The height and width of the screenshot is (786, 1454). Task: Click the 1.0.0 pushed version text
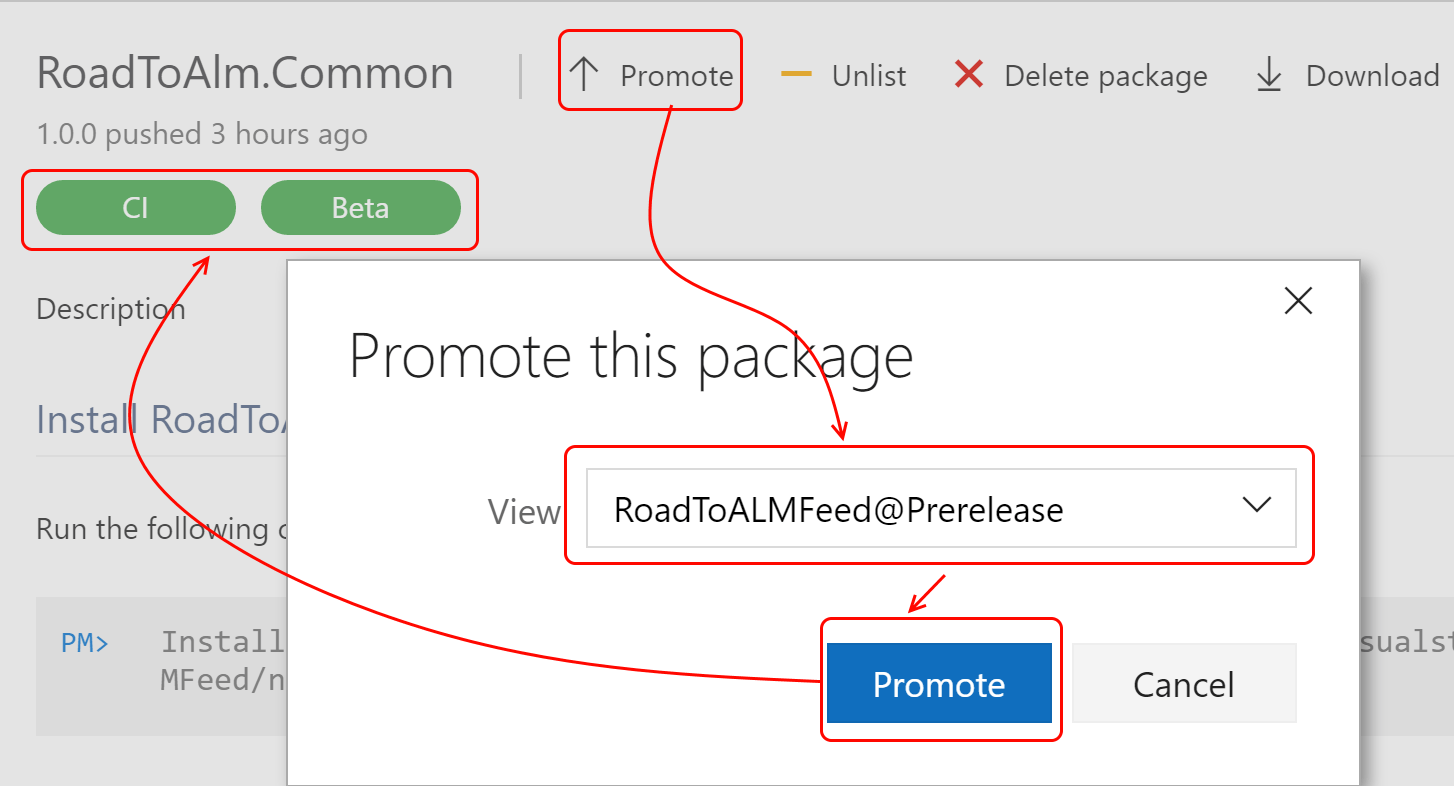pyautogui.click(x=201, y=134)
